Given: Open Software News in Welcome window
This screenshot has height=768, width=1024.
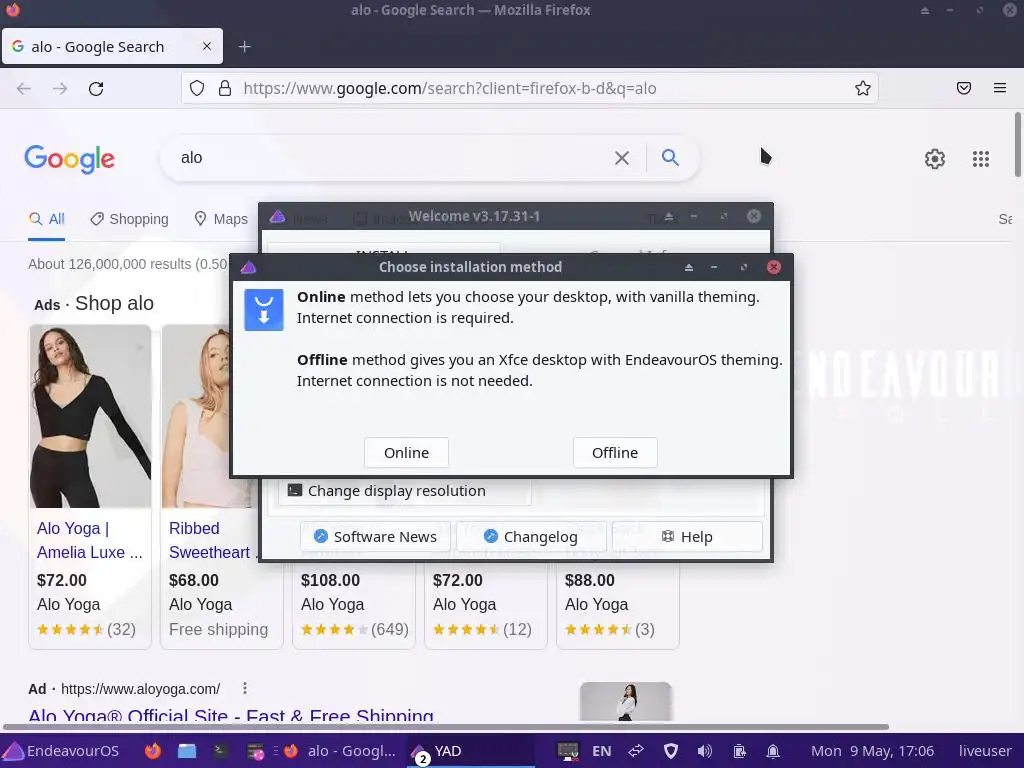Looking at the screenshot, I should pyautogui.click(x=376, y=537).
